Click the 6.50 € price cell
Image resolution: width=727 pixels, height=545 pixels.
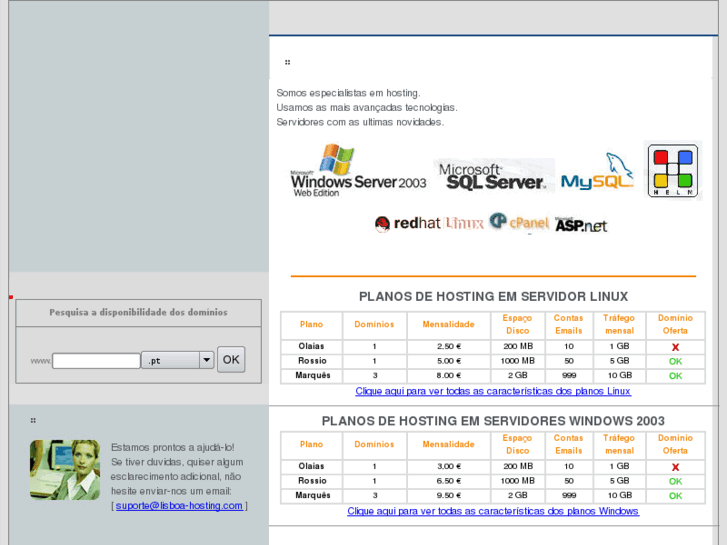pos(448,481)
